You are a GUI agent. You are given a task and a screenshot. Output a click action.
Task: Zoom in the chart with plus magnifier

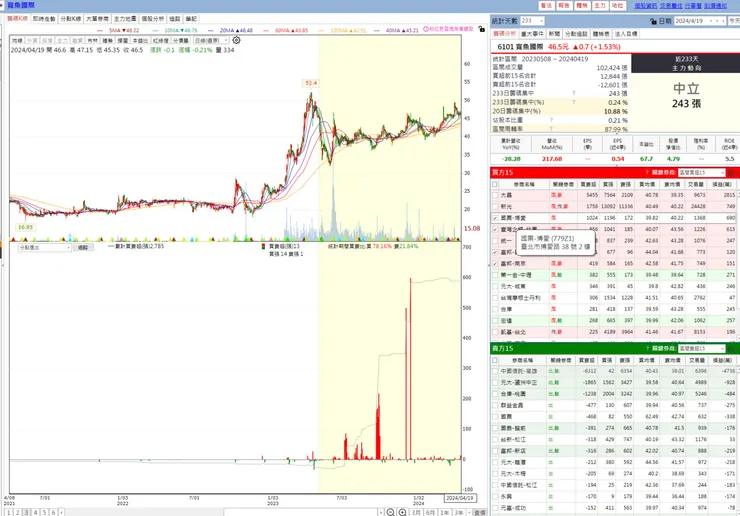click(402, 512)
